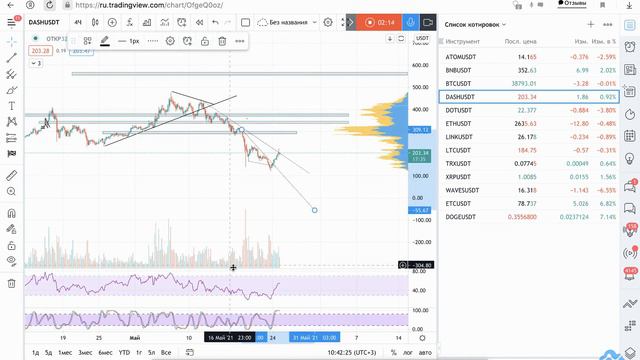Image resolution: width=640 pixels, height=360 pixels.
Task: Toggle the recording camera button
Action: pos(428,22)
